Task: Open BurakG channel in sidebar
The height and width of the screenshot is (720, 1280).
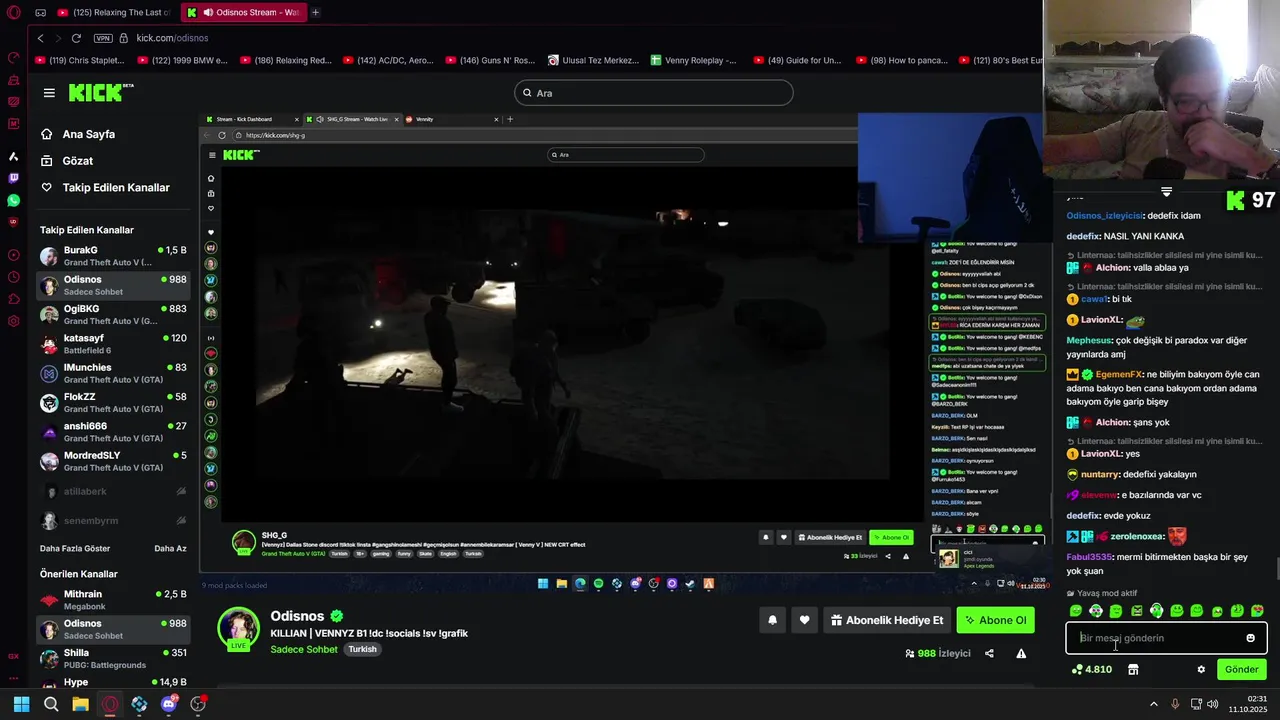Action: (113, 256)
